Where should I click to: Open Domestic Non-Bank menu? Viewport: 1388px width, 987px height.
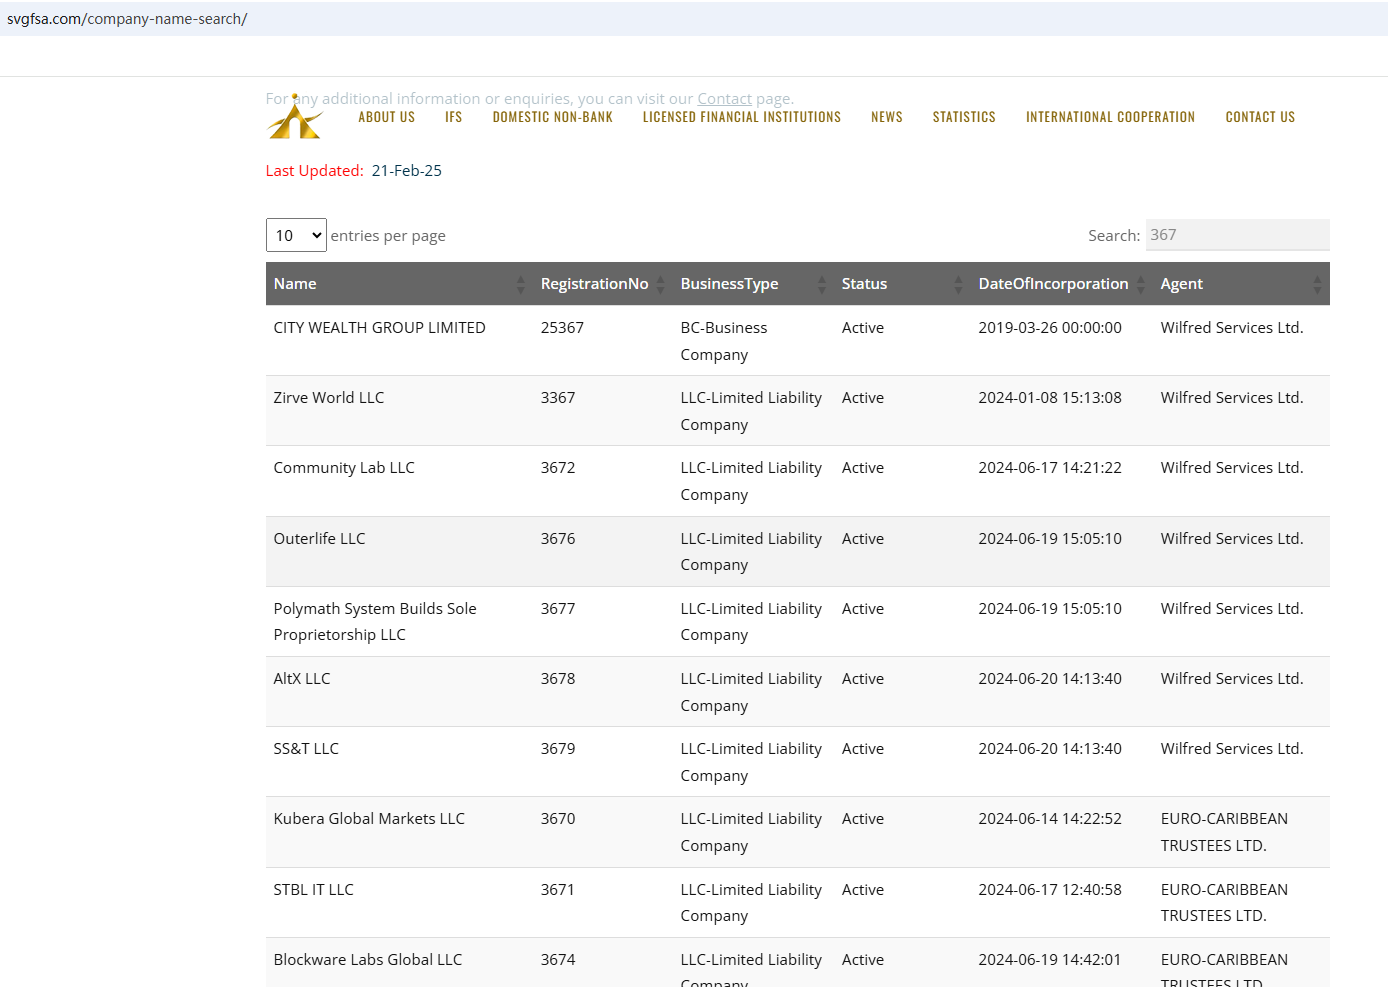pos(552,117)
